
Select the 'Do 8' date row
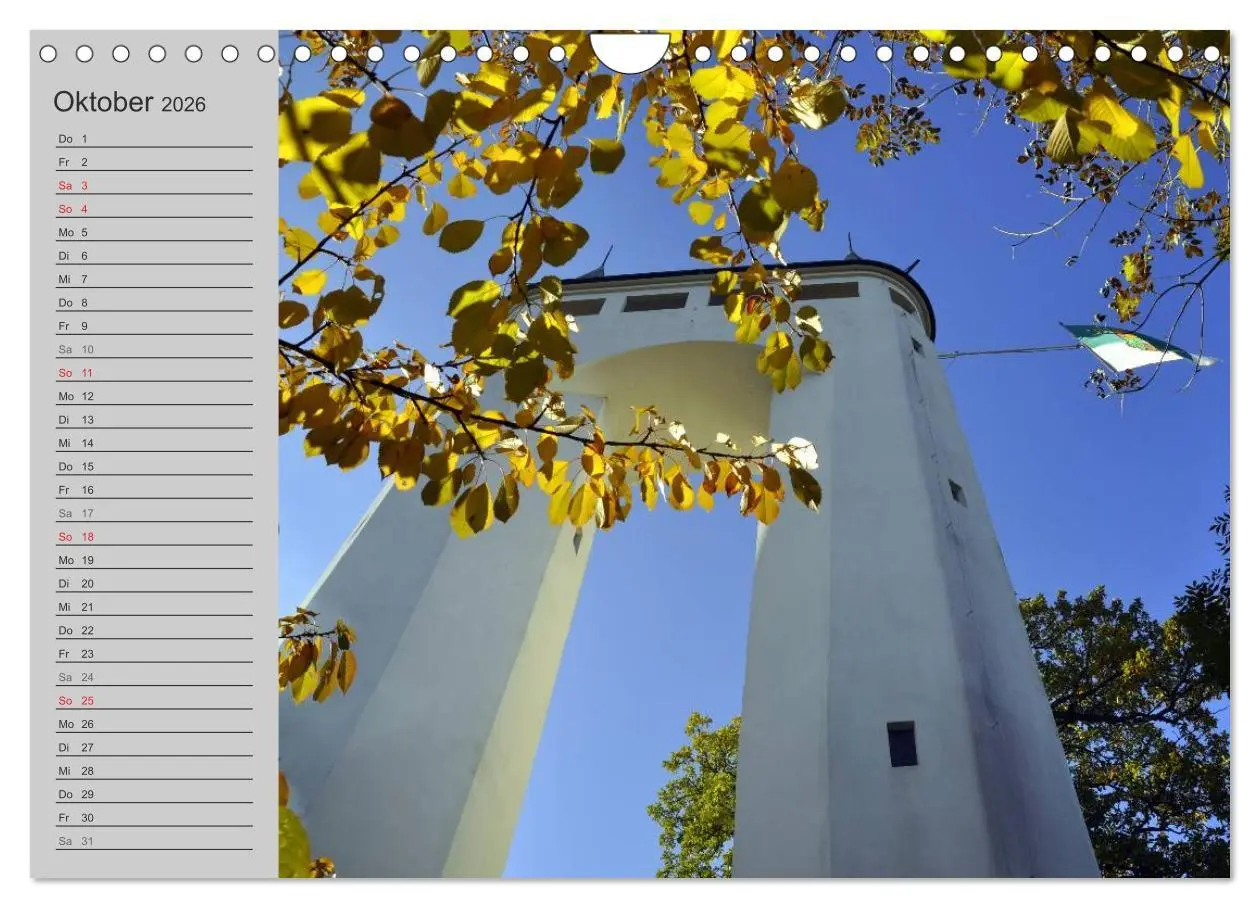(154, 302)
